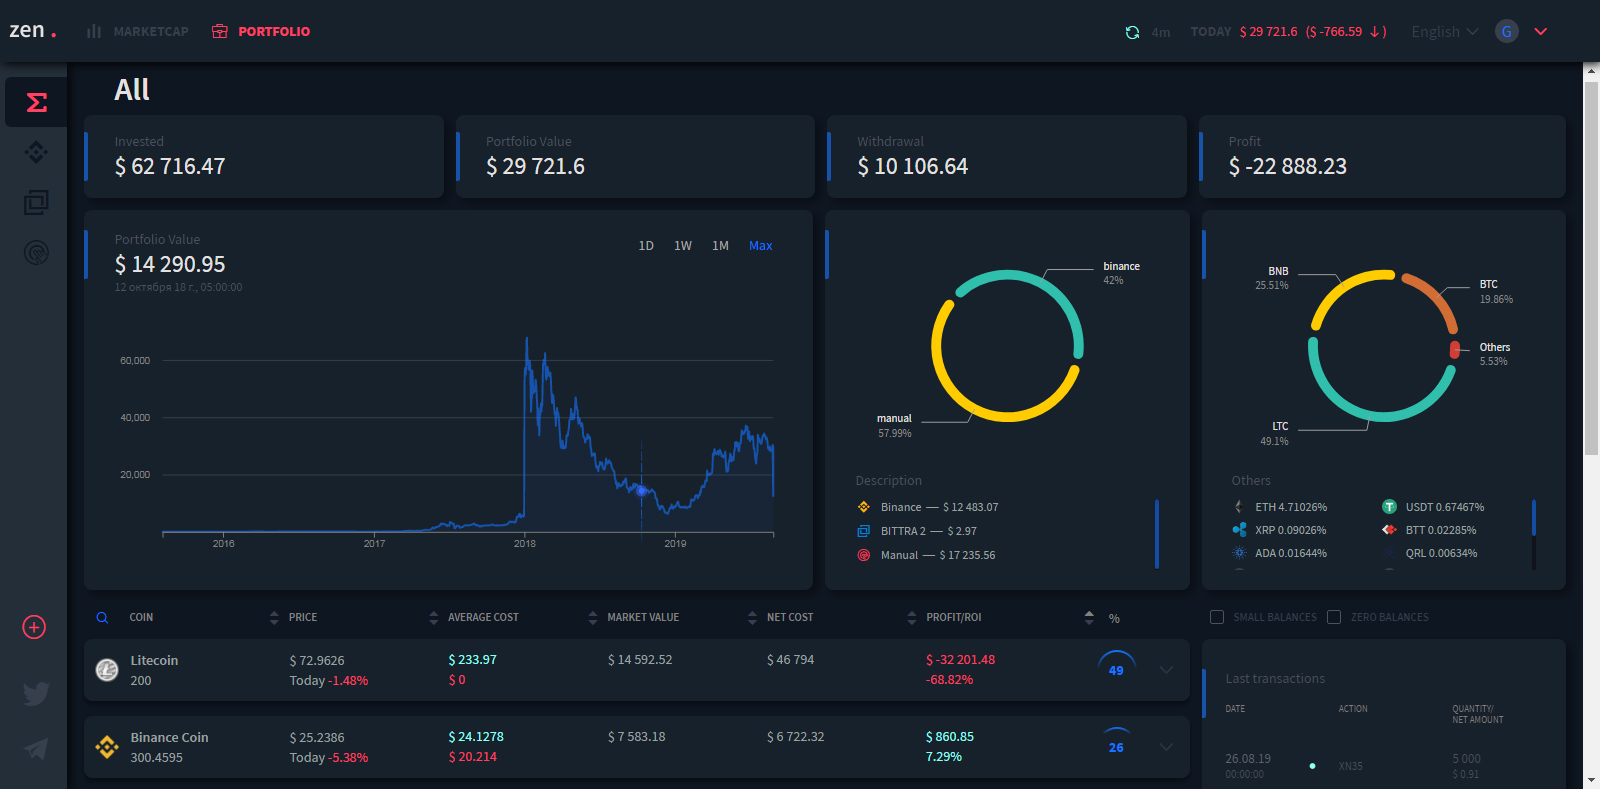Click the Litecoin name in the table
This screenshot has width=1600, height=789.
(154, 661)
